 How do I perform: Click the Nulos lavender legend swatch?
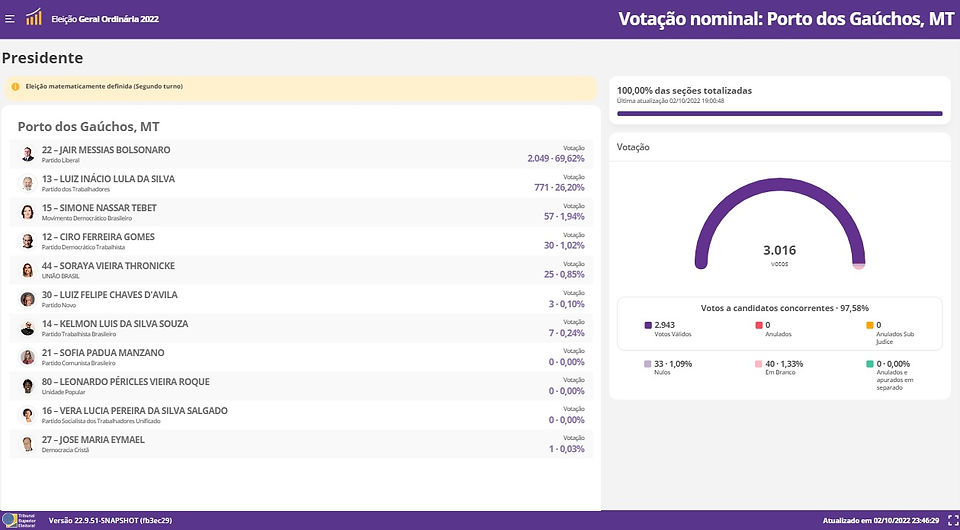[x=648, y=364]
